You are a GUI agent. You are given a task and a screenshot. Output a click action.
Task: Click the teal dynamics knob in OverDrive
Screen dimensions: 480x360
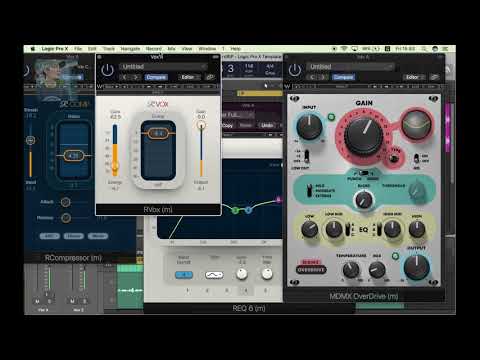click(364, 200)
